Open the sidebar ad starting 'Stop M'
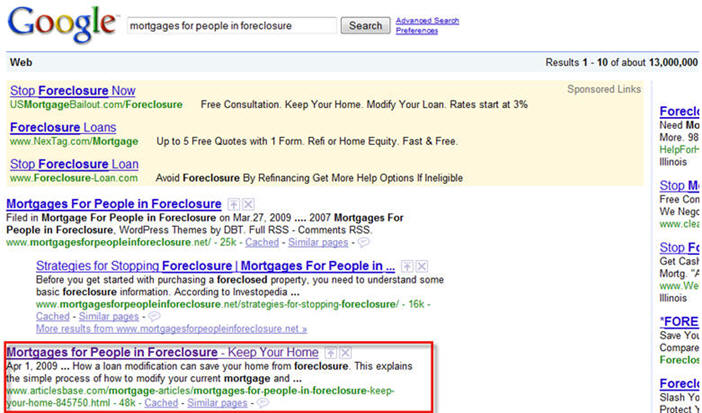 [679, 185]
